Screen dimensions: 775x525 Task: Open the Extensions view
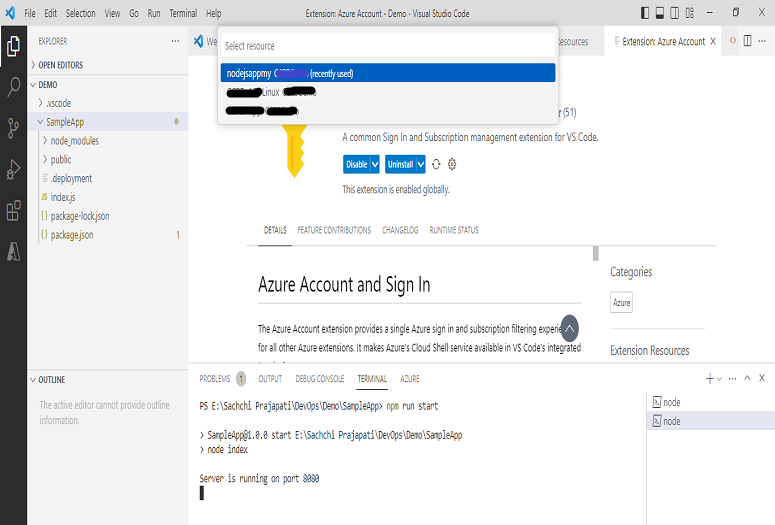13,211
